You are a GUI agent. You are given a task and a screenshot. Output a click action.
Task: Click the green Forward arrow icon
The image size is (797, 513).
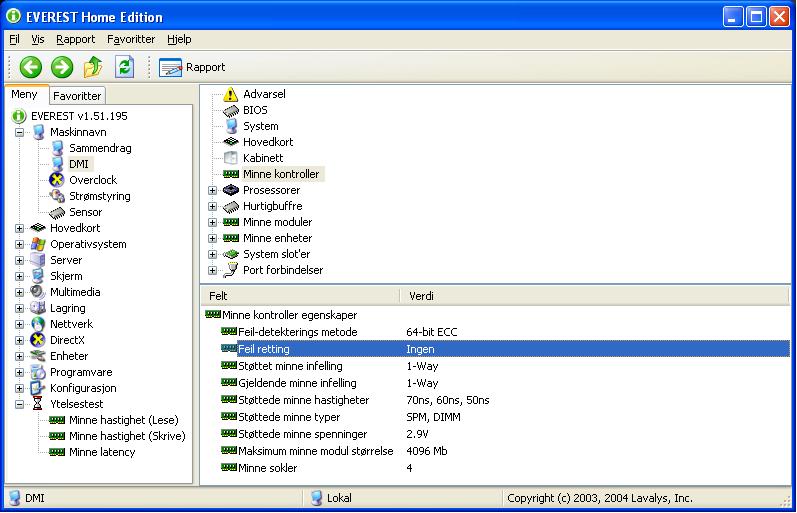[62, 67]
